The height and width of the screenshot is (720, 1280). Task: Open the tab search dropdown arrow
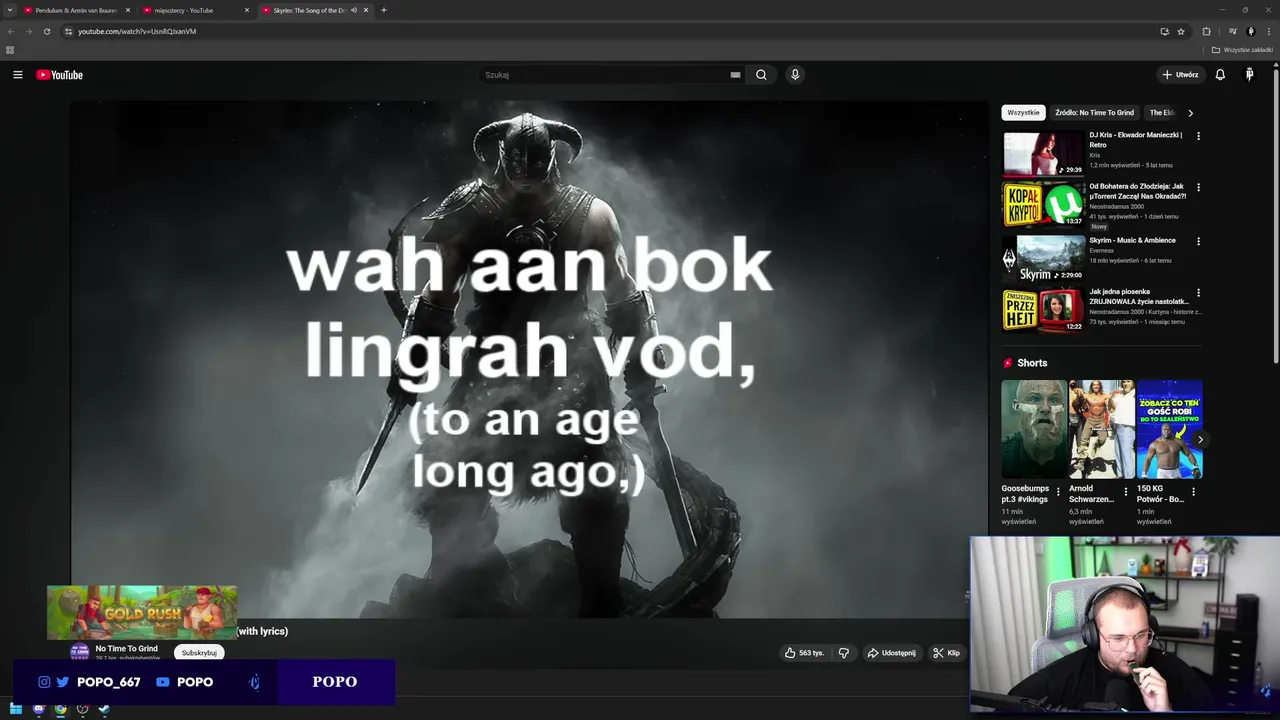(x=10, y=10)
